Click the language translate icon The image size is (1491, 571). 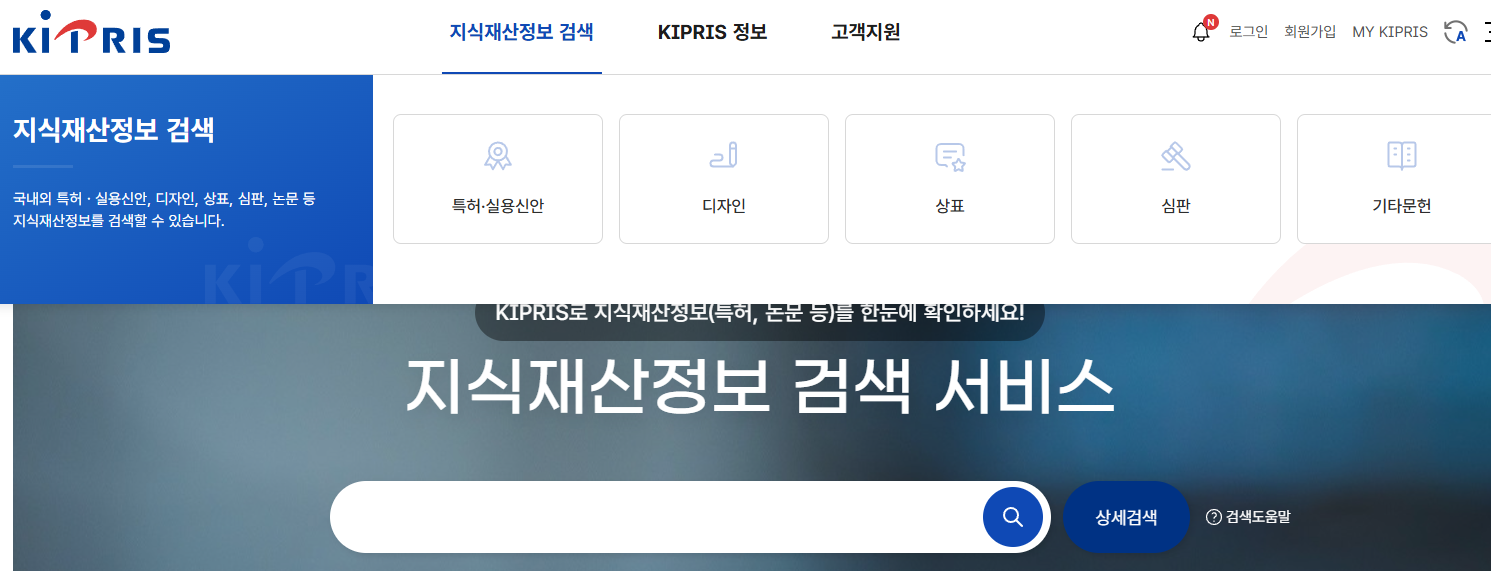pos(1455,32)
